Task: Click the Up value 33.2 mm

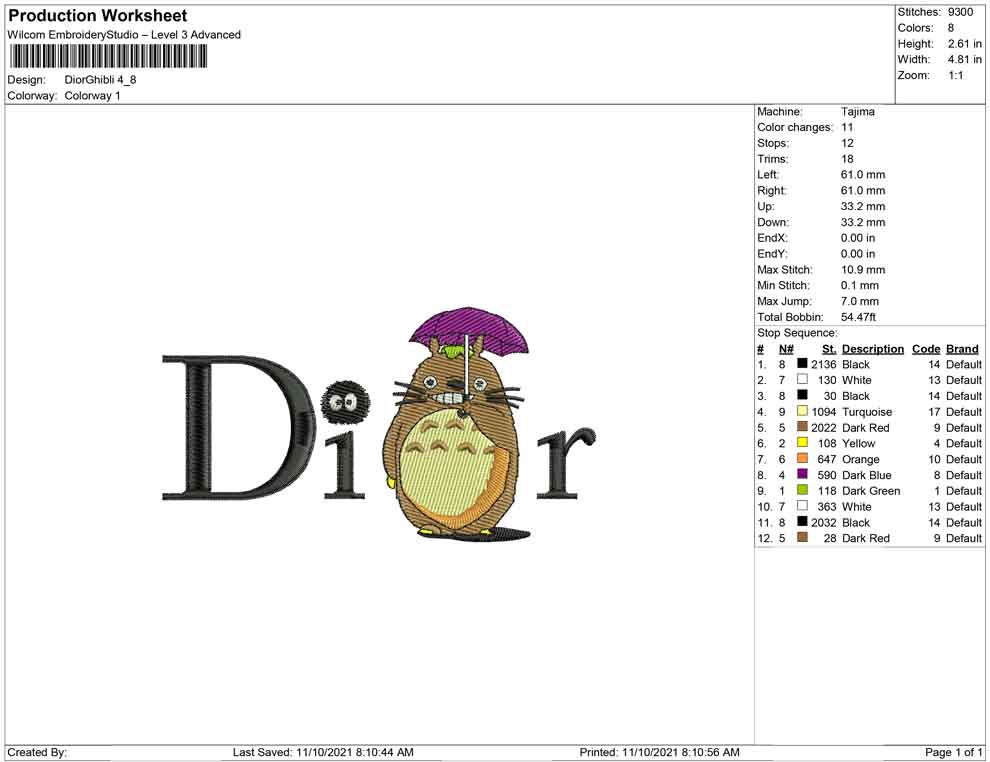Action: click(863, 206)
